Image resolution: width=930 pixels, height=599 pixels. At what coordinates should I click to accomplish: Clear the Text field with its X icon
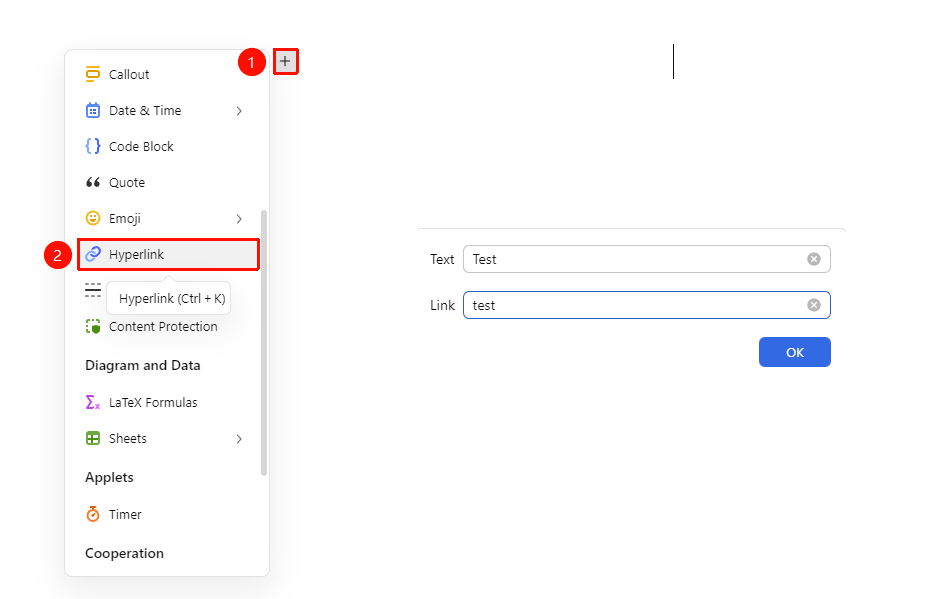click(814, 259)
